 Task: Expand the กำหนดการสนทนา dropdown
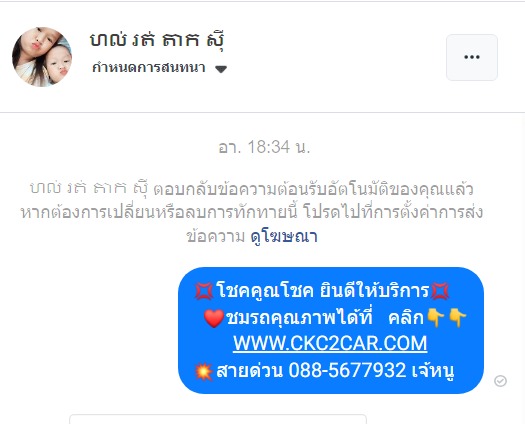(x=159, y=68)
